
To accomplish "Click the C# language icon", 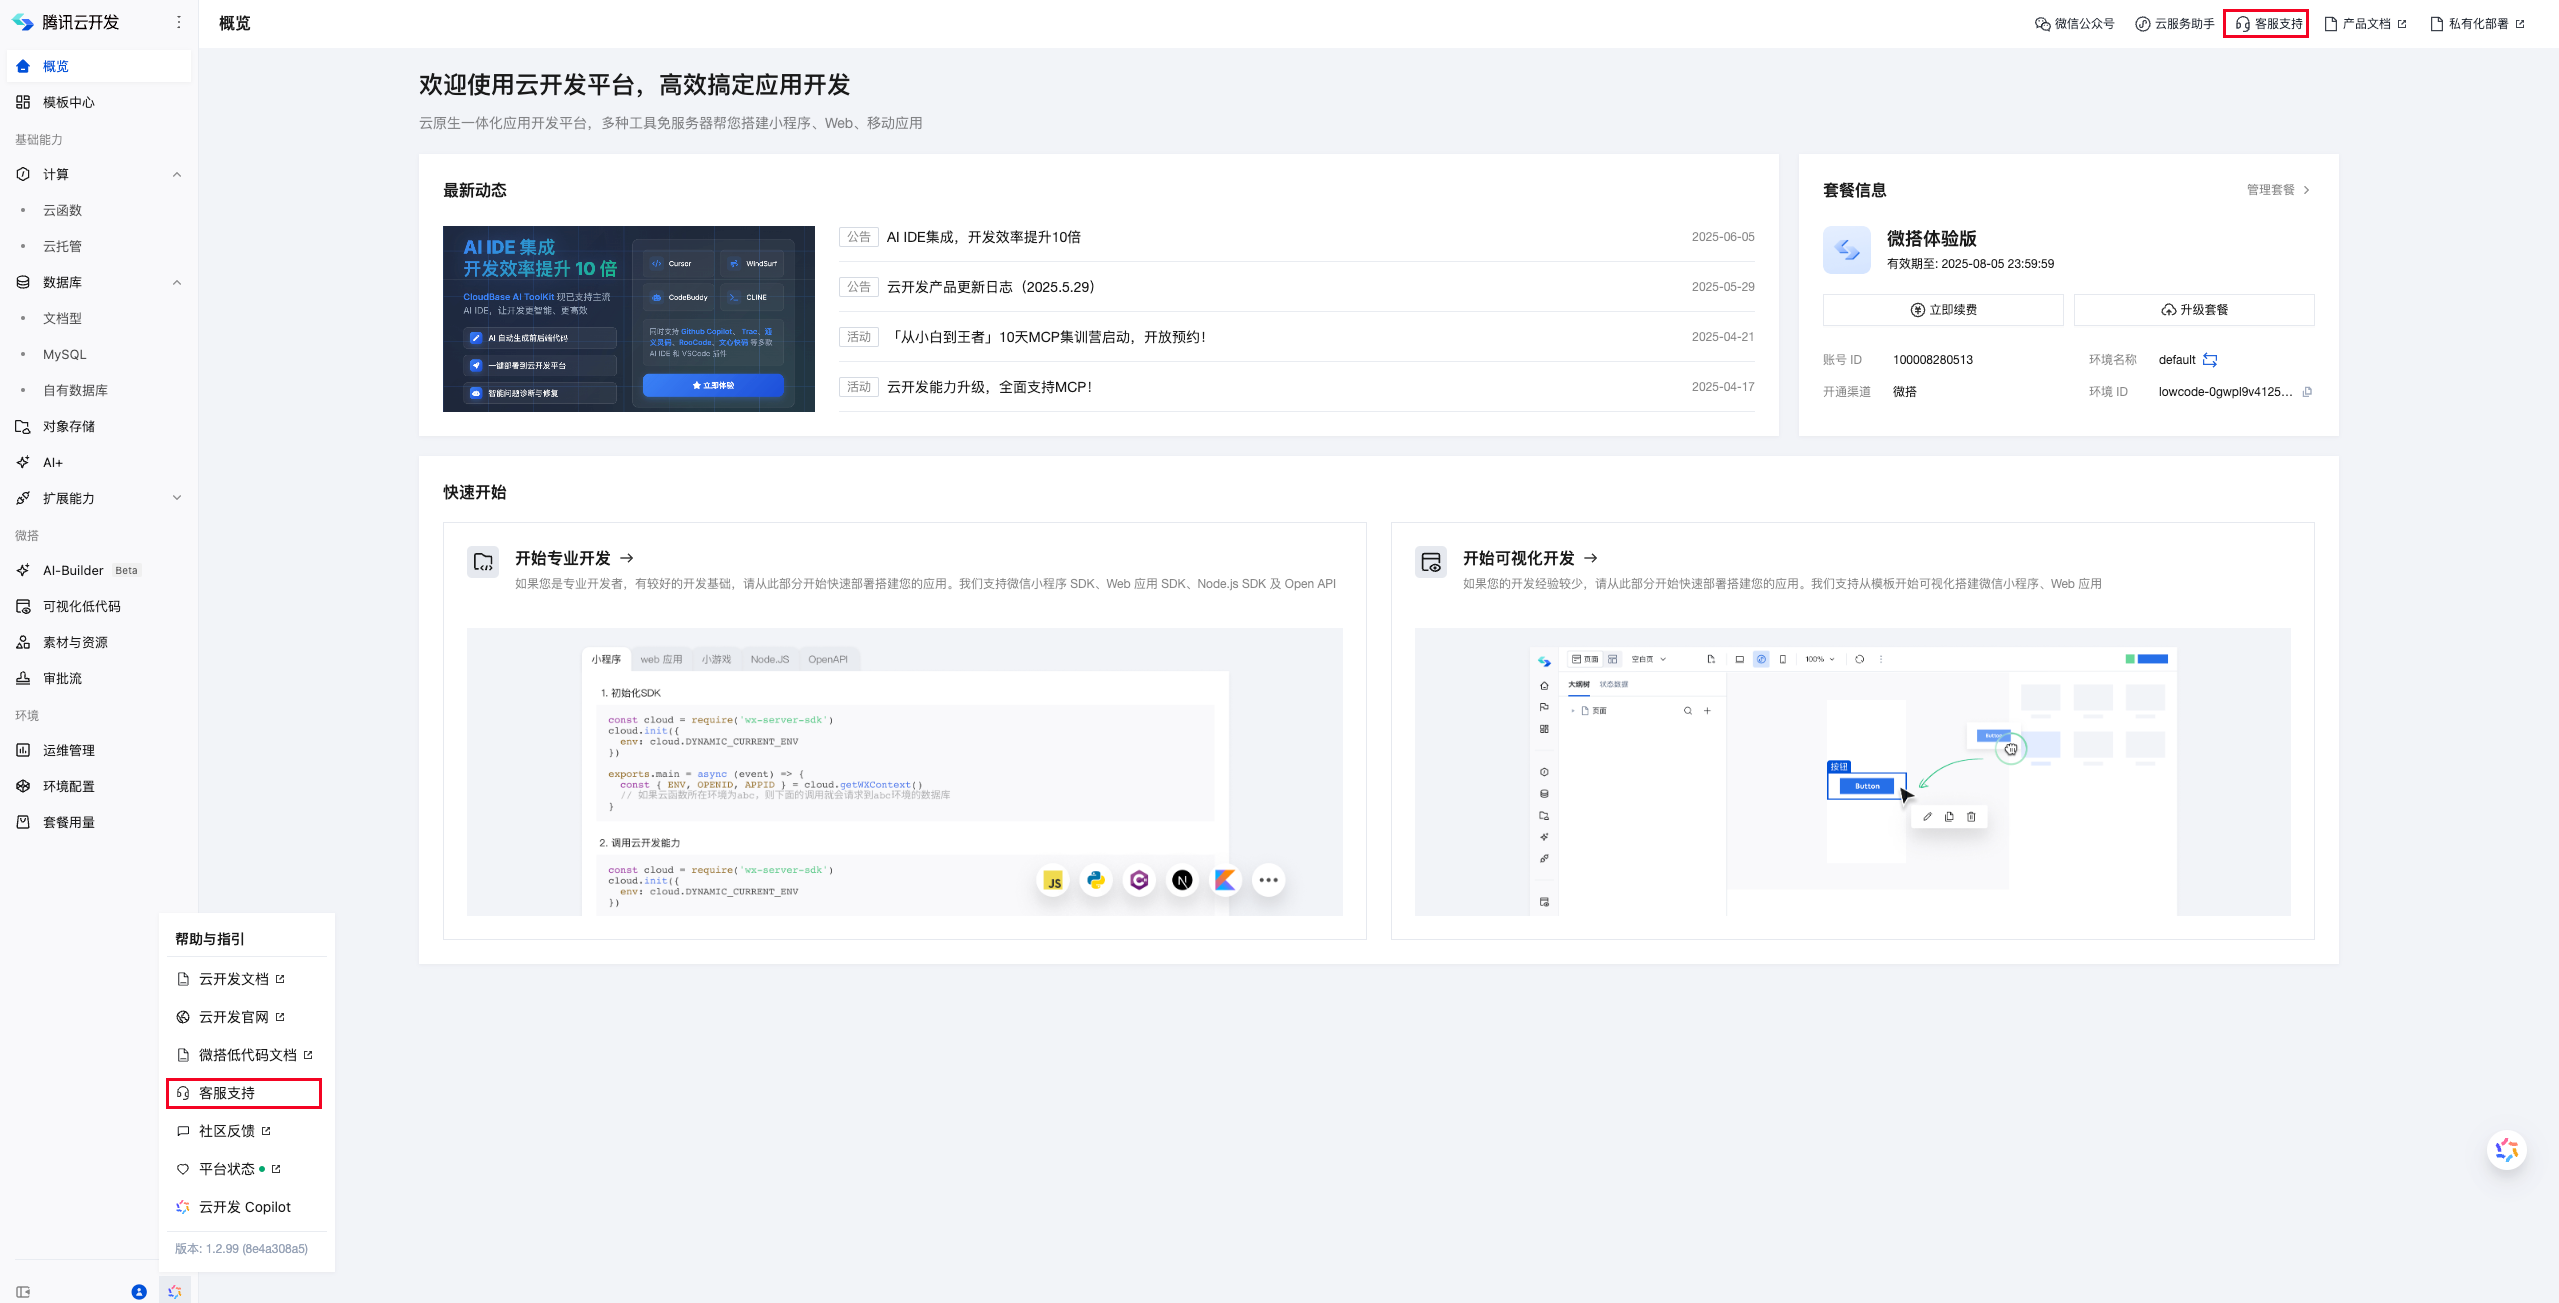I will click(x=1139, y=880).
